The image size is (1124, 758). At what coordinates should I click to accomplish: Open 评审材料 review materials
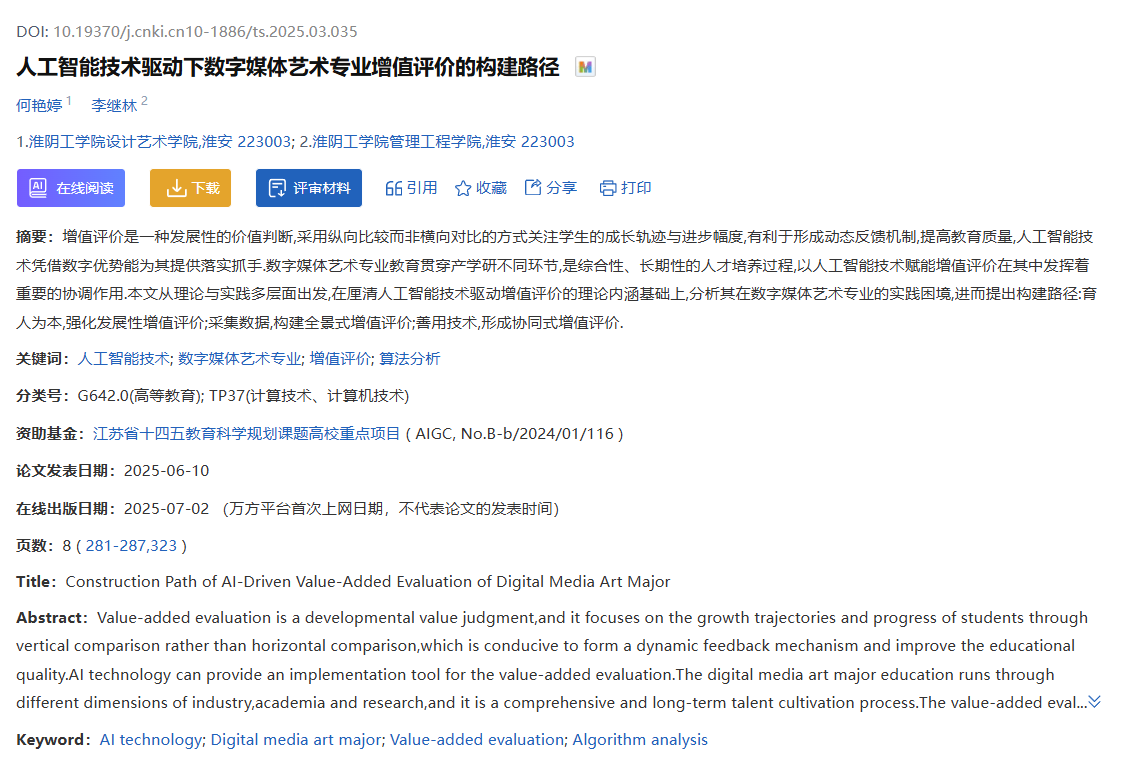point(308,188)
